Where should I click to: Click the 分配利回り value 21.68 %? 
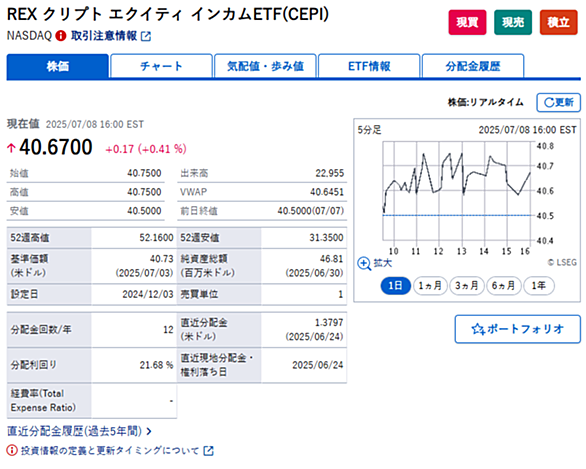(157, 365)
